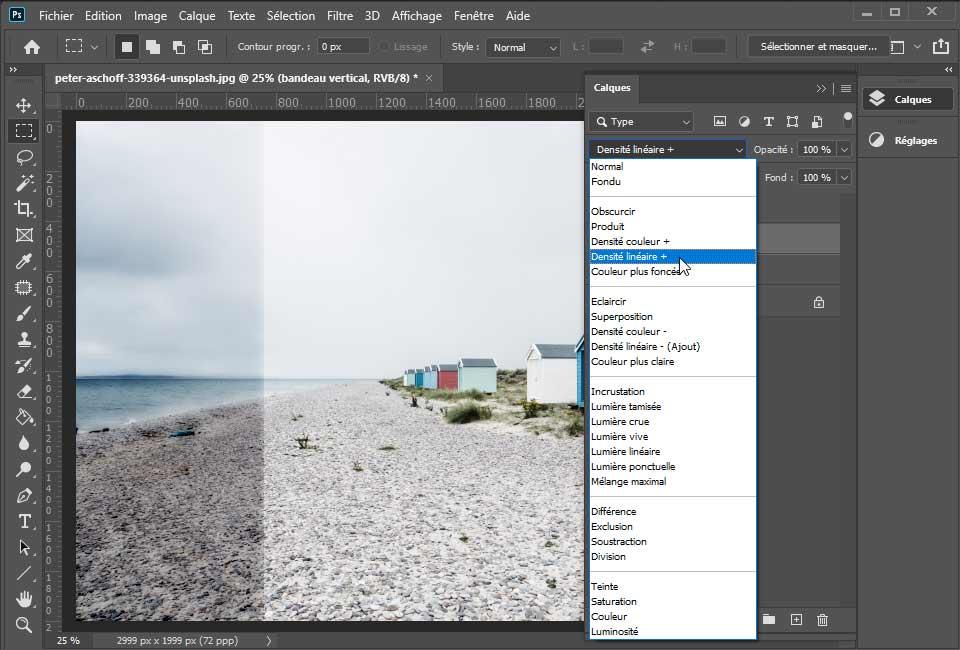Collapse the Calques panel with double arrows
960x650 pixels.
click(821, 89)
